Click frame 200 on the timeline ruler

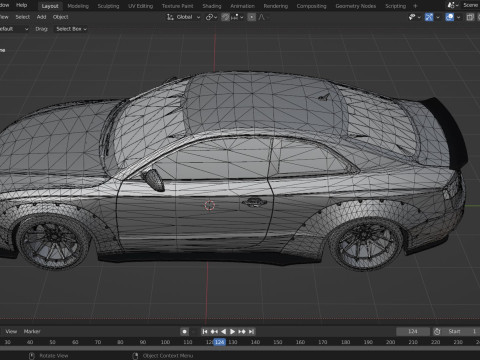(390, 342)
